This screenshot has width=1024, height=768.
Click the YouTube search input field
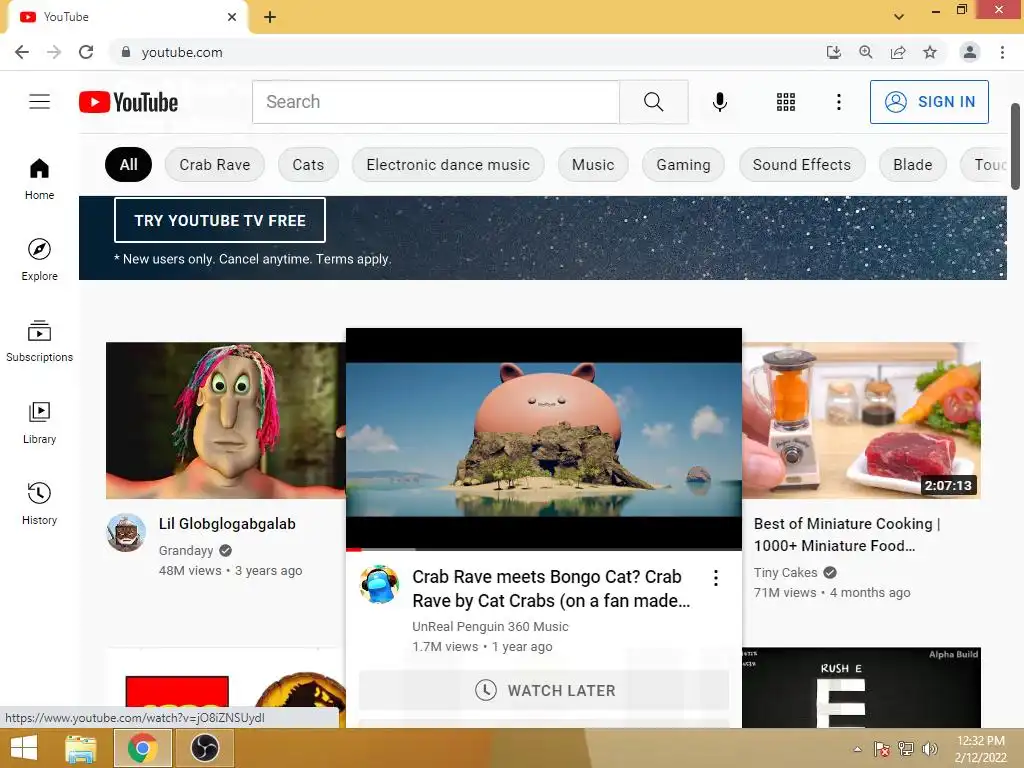click(436, 102)
